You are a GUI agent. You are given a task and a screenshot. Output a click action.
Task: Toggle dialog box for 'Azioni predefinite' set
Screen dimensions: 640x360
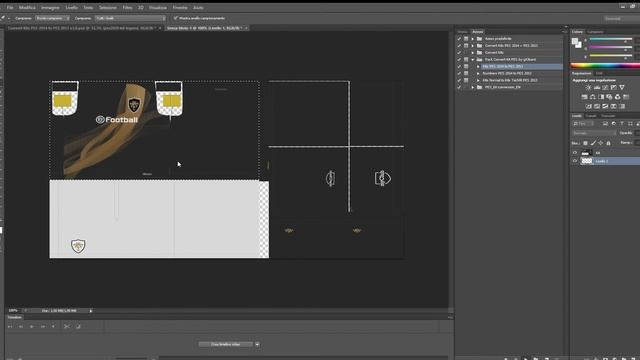466,38
